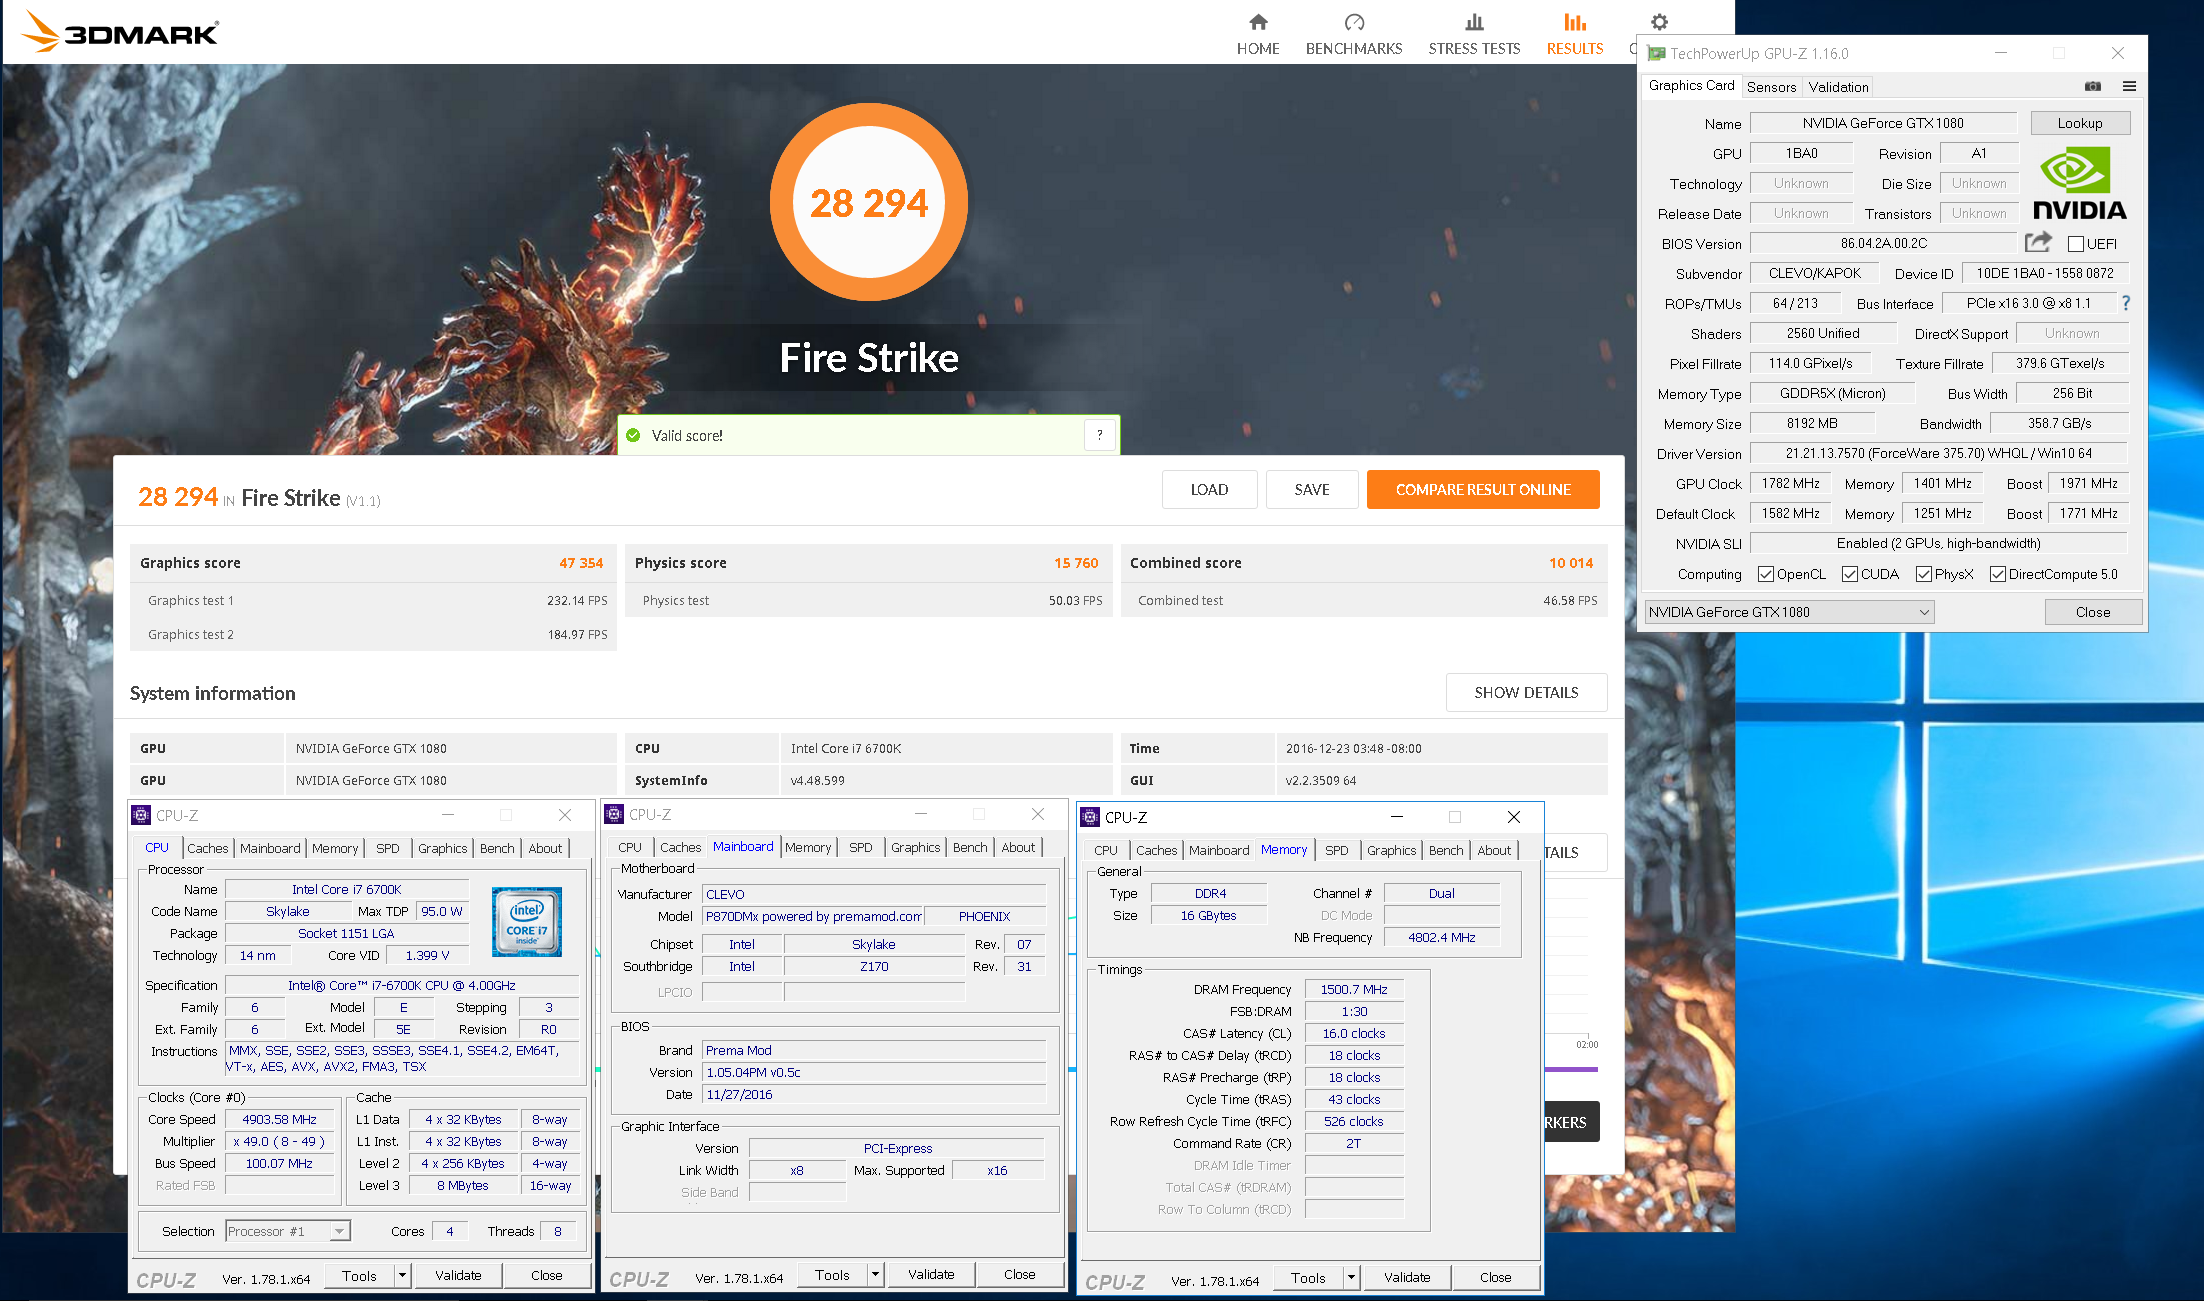The image size is (2204, 1301).
Task: Open Bench tab in CPU-Z Mainboard window
Action: [969, 847]
